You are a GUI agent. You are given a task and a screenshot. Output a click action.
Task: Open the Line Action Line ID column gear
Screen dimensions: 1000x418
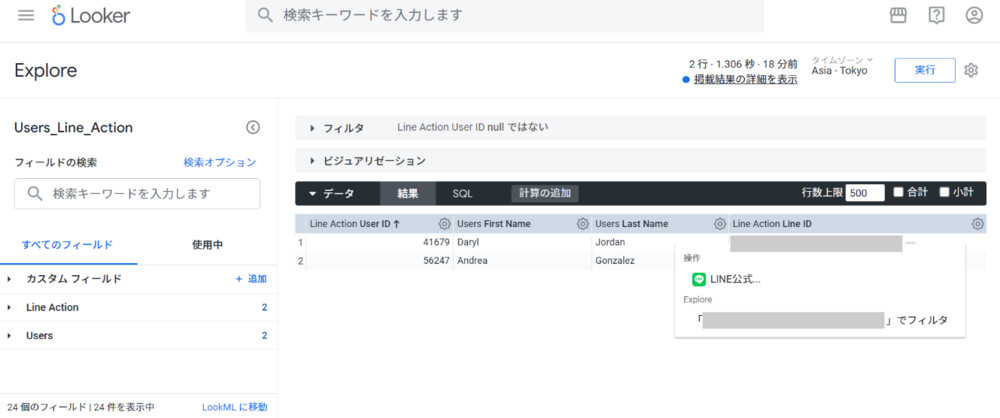coord(978,224)
